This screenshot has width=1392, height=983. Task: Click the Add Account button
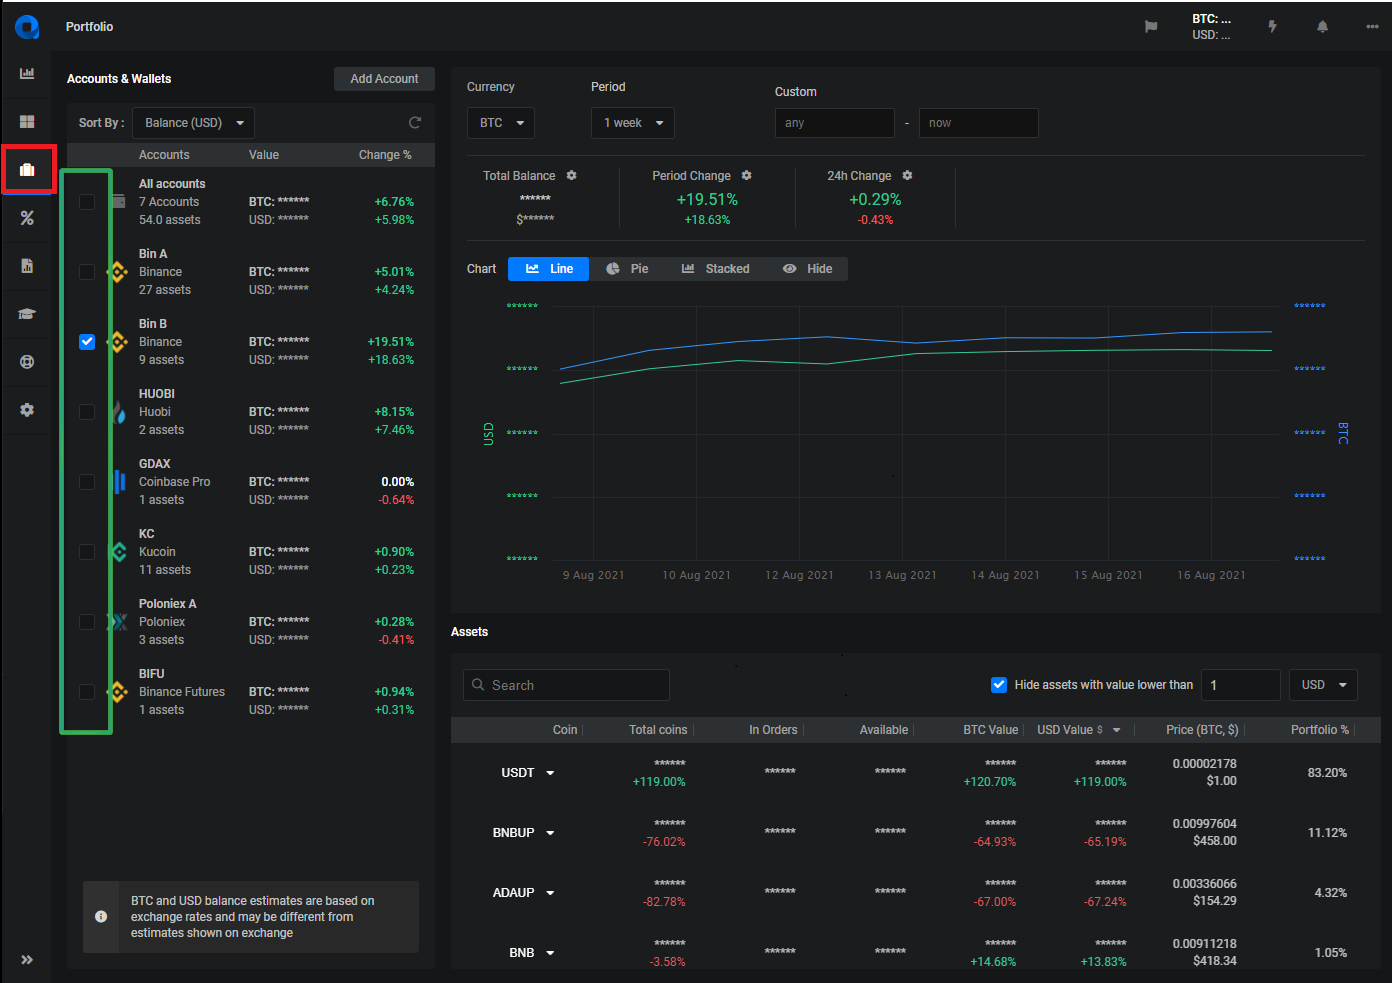pyautogui.click(x=384, y=79)
